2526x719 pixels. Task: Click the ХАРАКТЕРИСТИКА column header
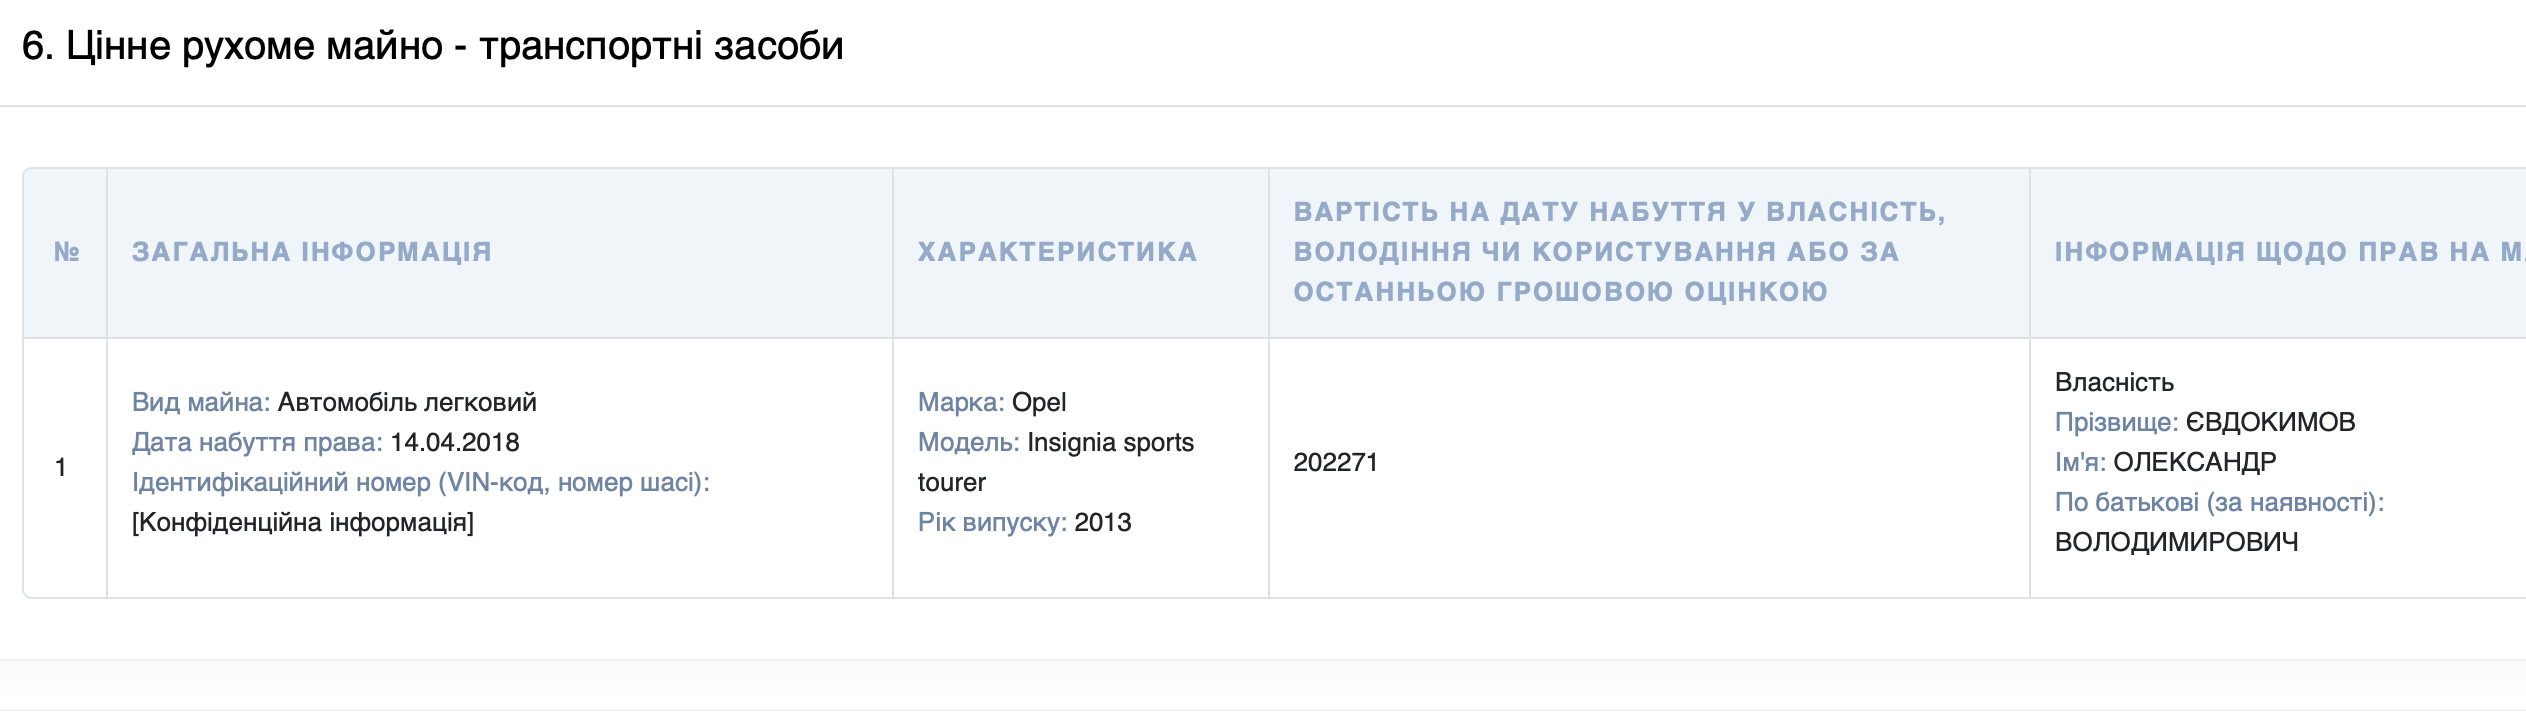tap(1057, 252)
